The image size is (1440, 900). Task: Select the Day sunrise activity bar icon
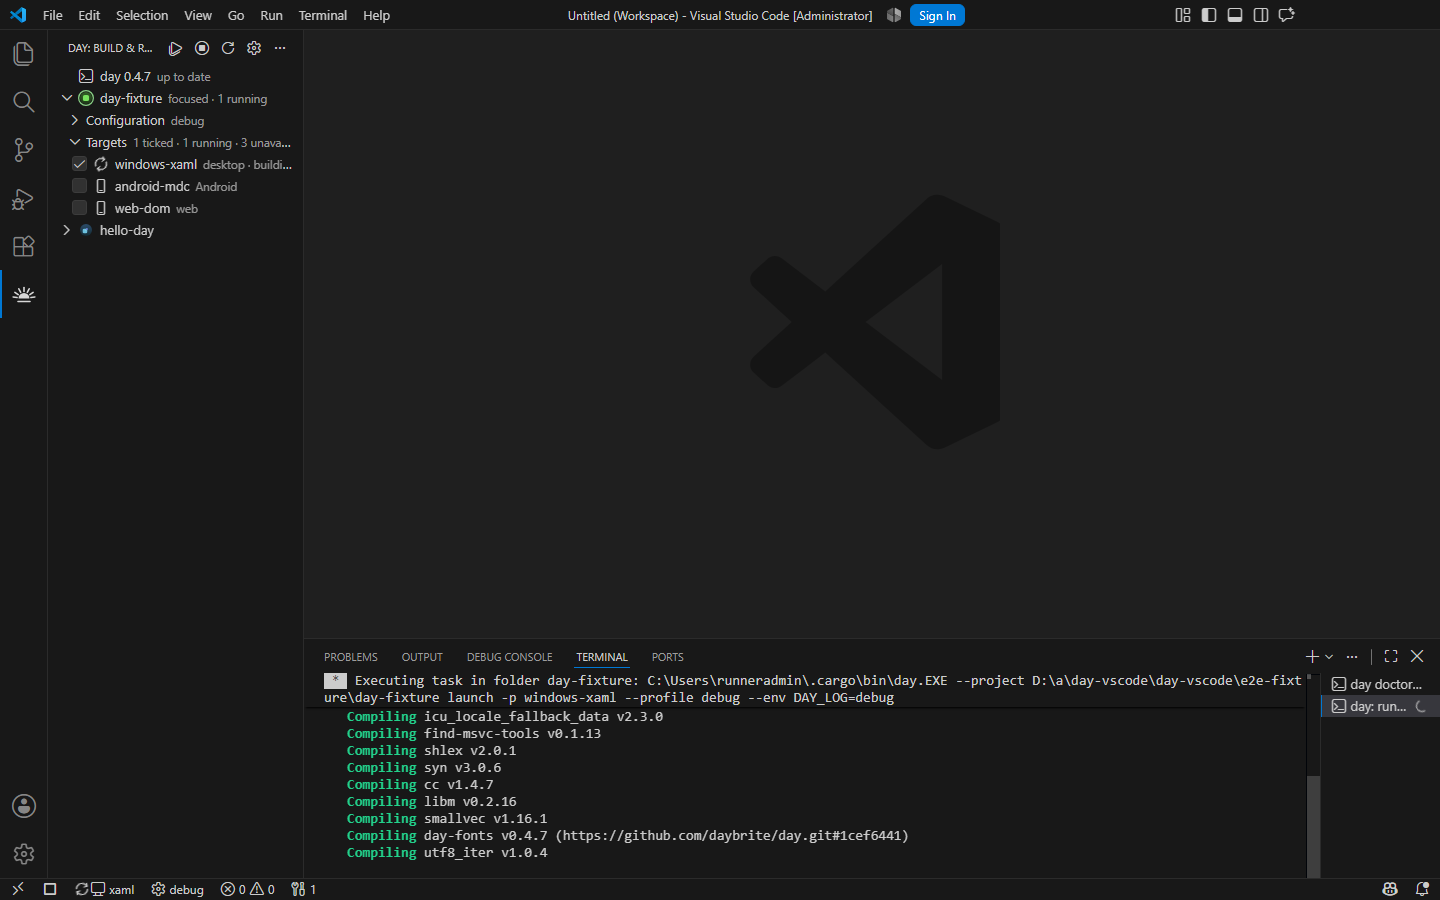[23, 294]
